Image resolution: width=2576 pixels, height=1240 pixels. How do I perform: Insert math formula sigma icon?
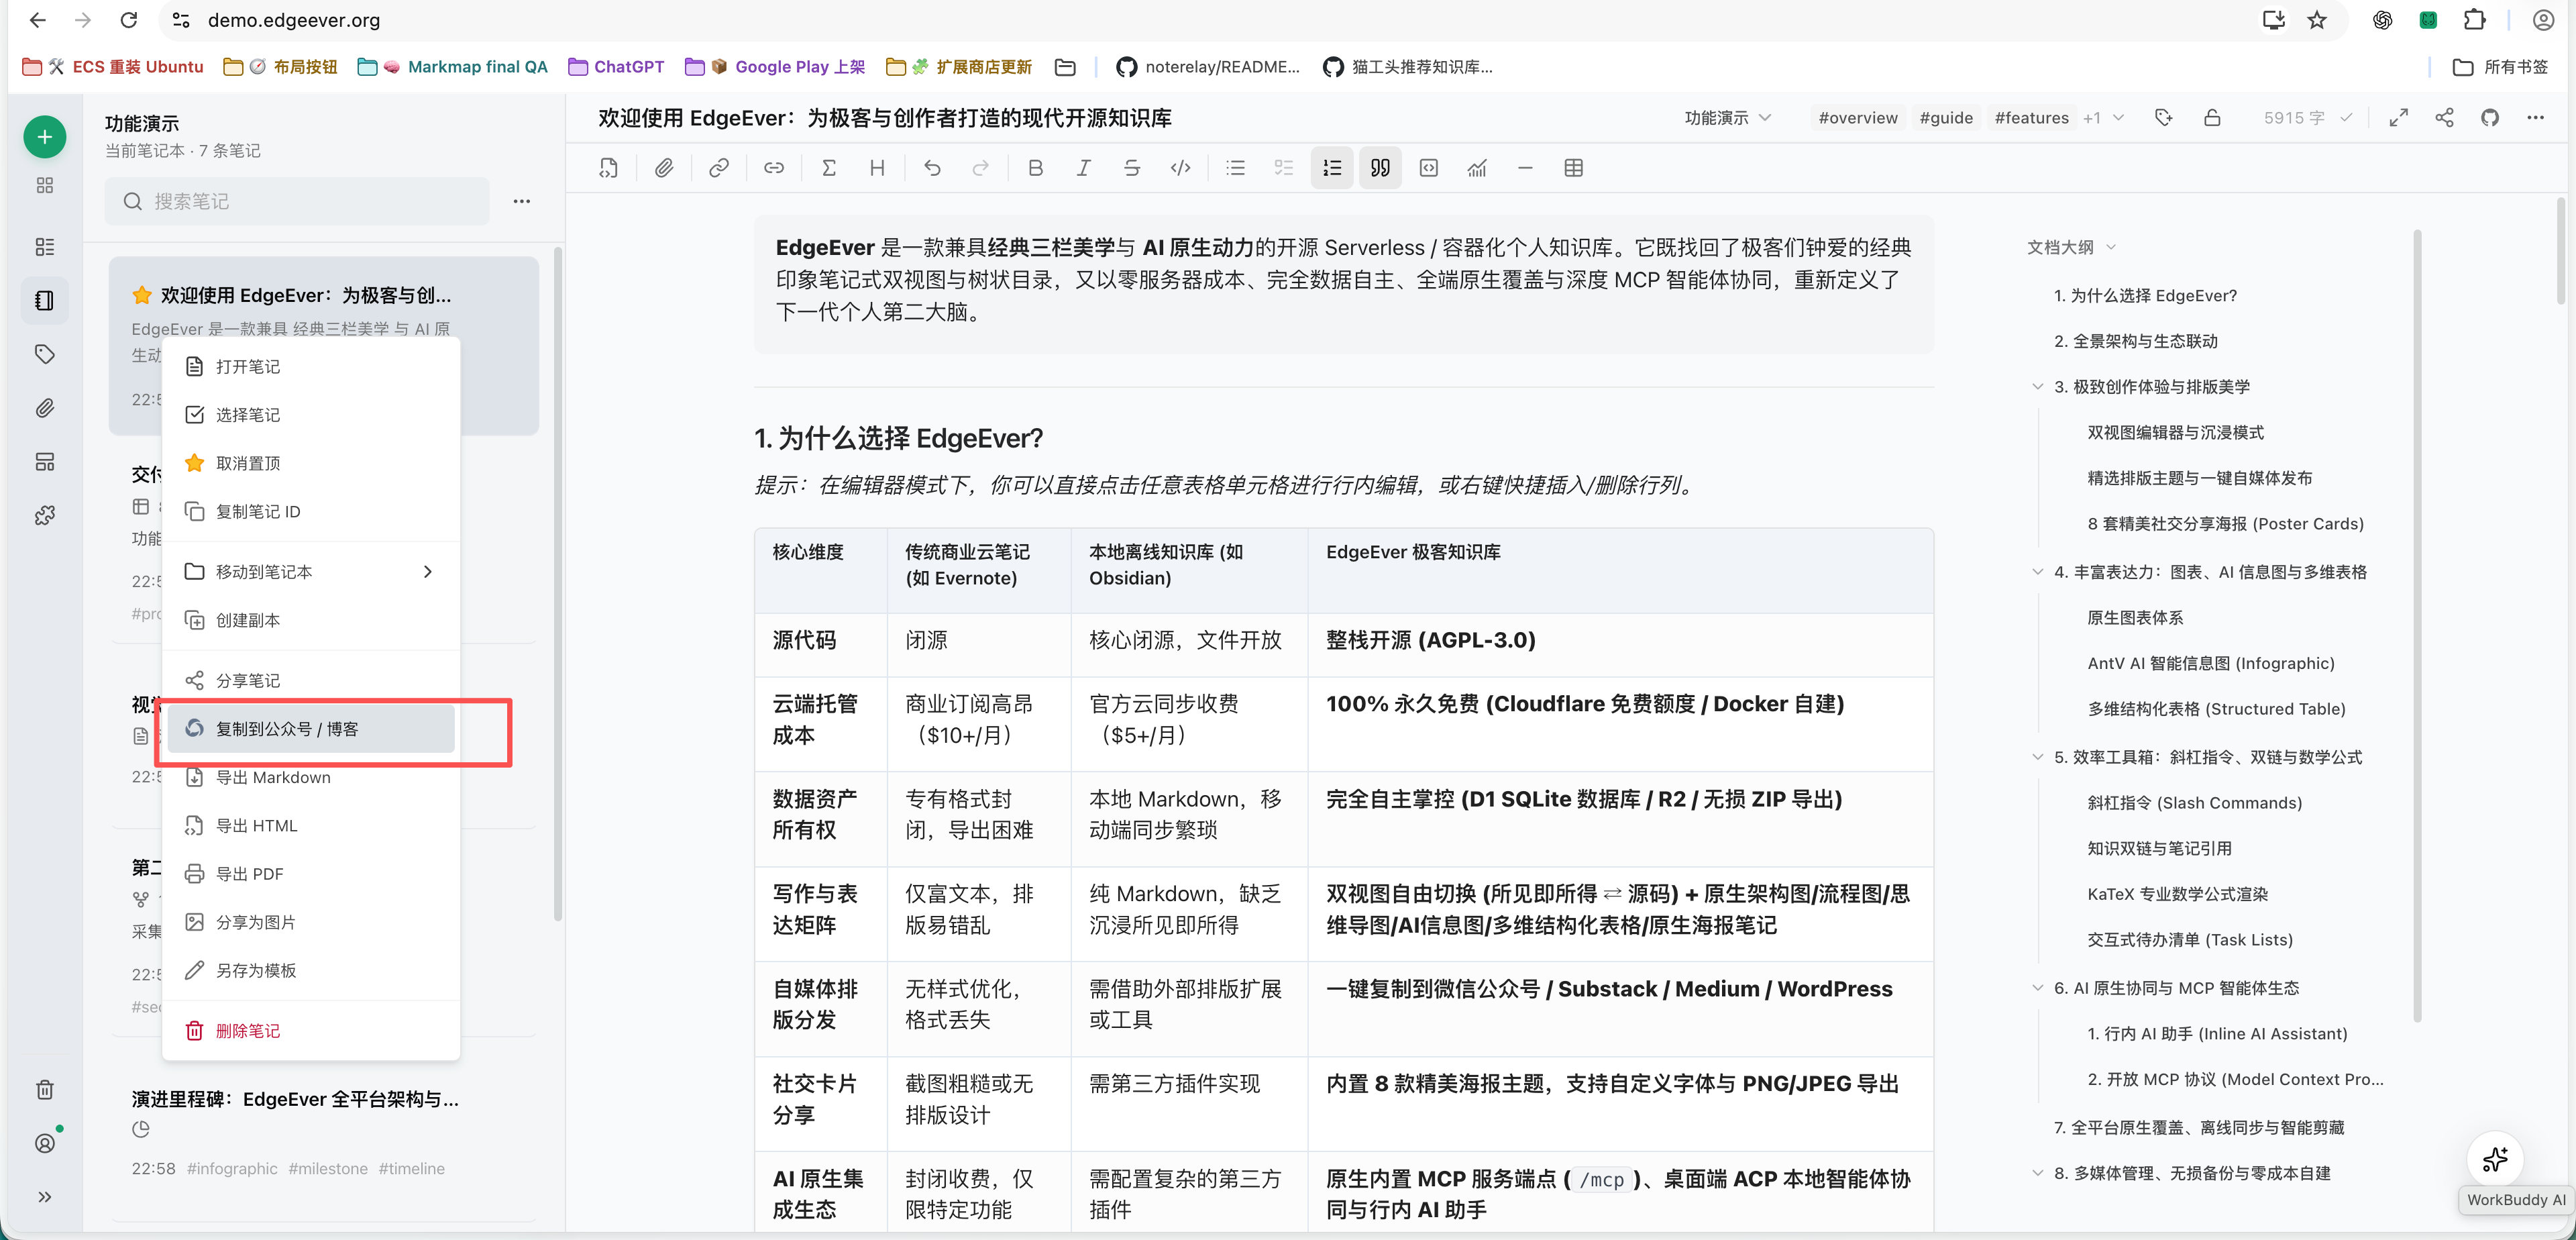coord(829,168)
